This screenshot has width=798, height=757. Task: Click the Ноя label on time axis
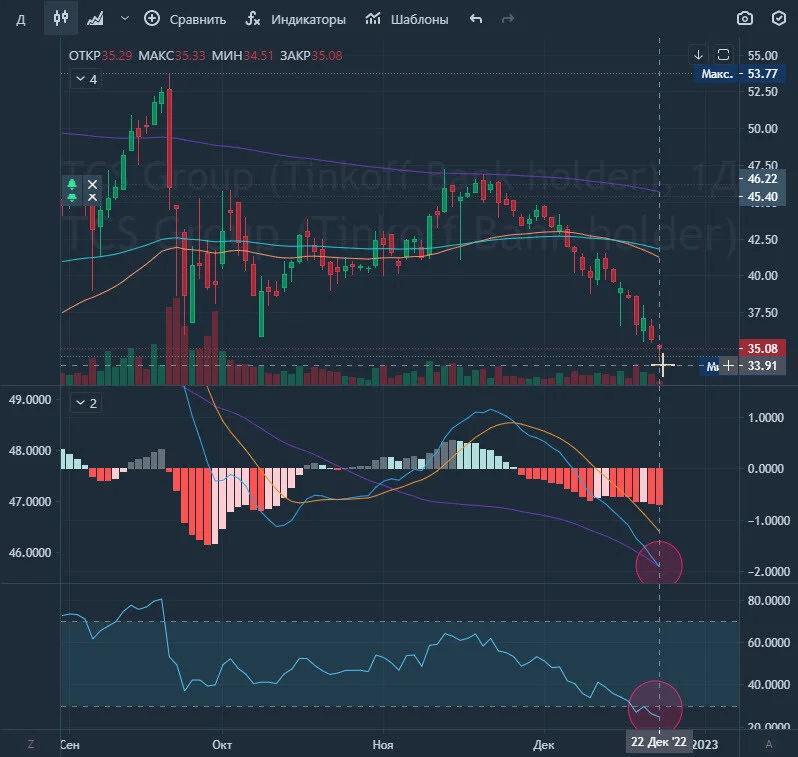click(x=383, y=745)
